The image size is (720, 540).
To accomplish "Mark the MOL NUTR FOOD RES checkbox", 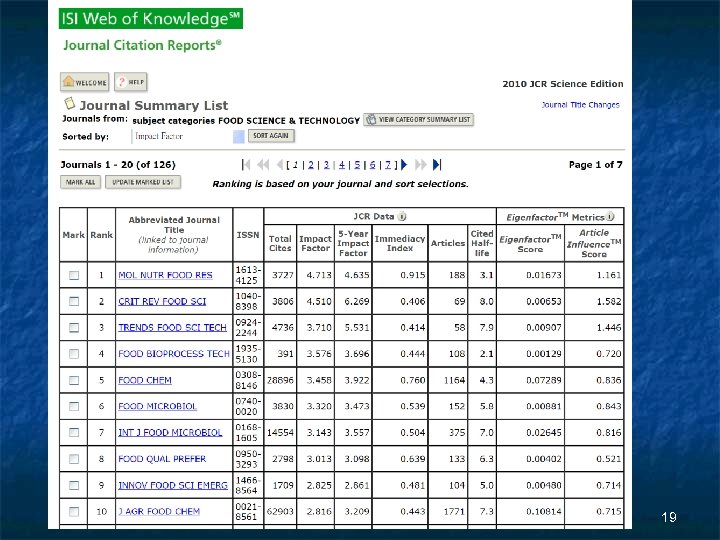I will point(73,275).
